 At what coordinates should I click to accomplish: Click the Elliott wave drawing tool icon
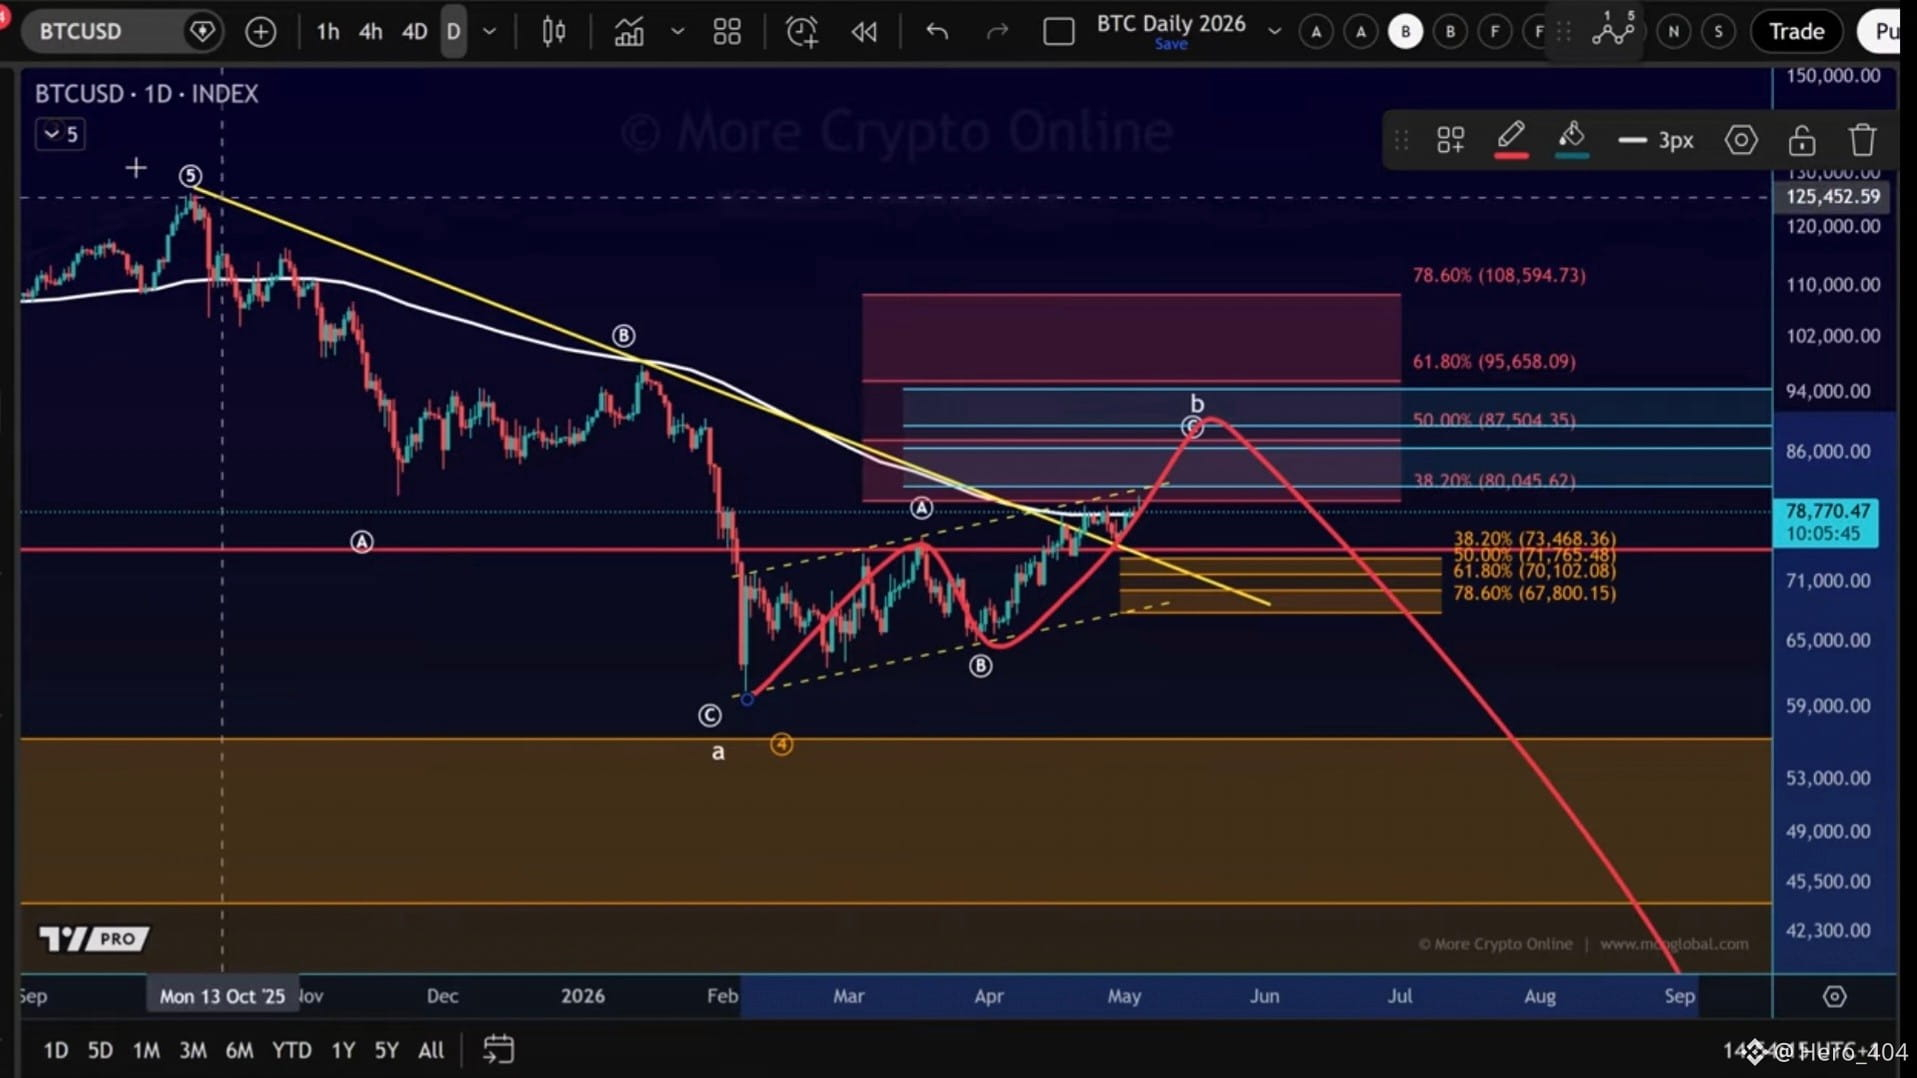click(1614, 30)
